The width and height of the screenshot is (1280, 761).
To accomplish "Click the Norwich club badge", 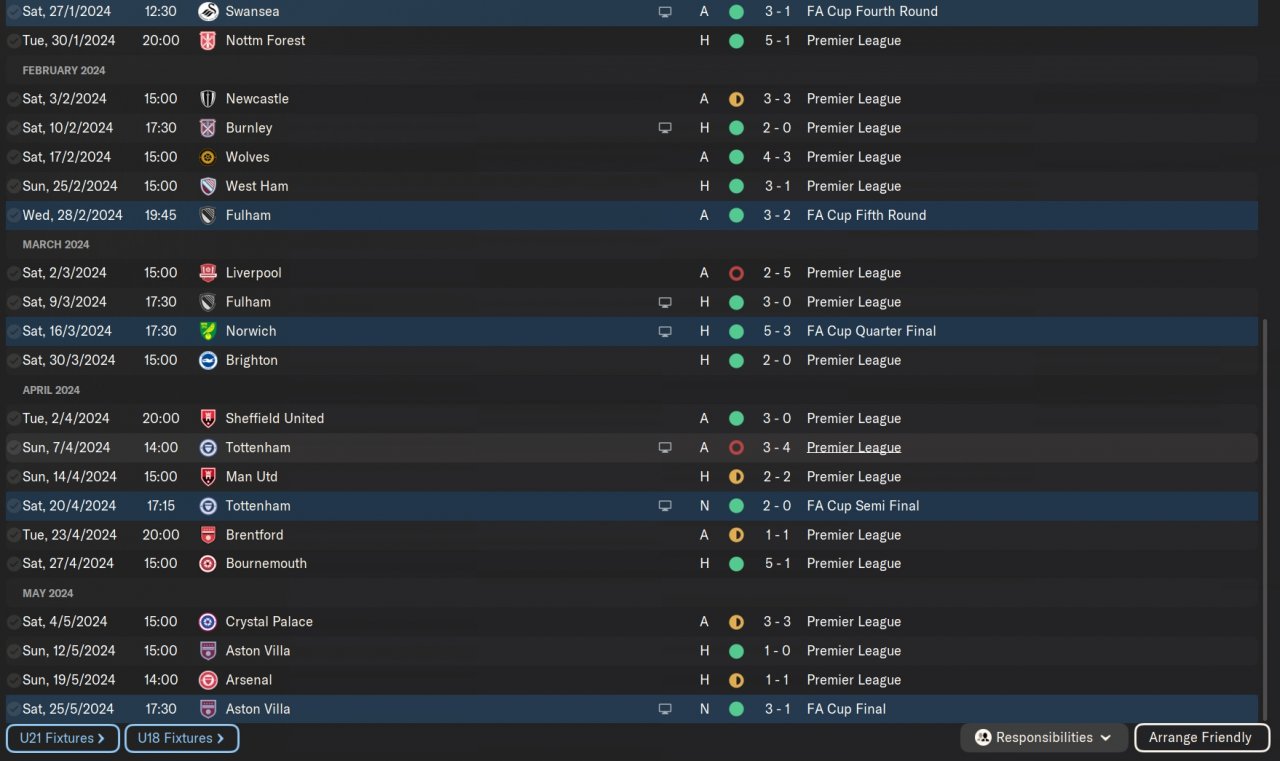I will point(208,331).
